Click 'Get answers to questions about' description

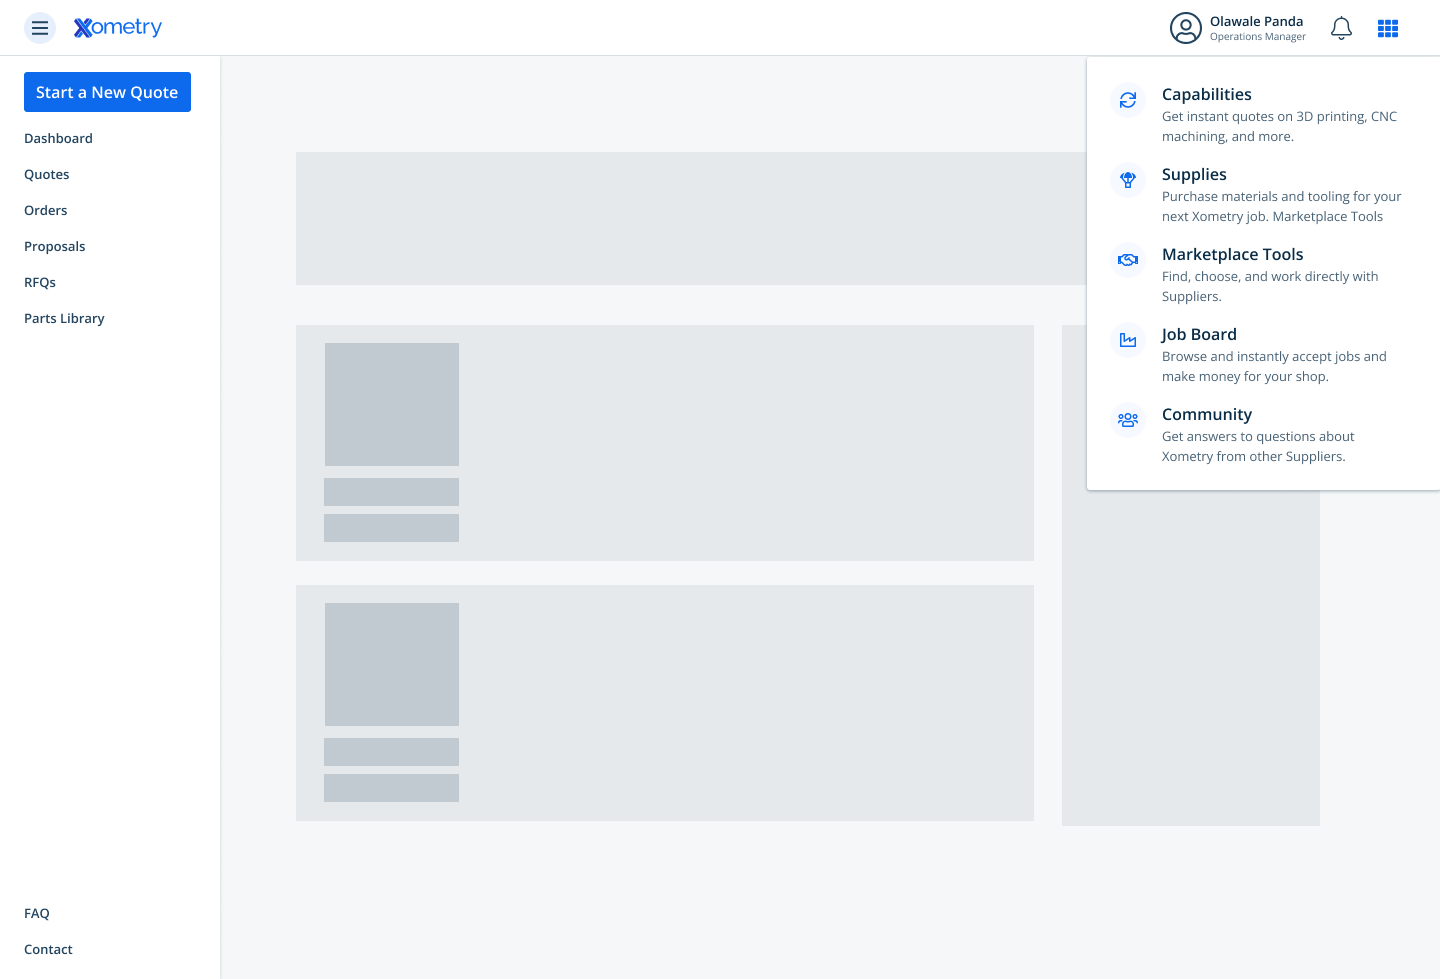pyautogui.click(x=1258, y=446)
